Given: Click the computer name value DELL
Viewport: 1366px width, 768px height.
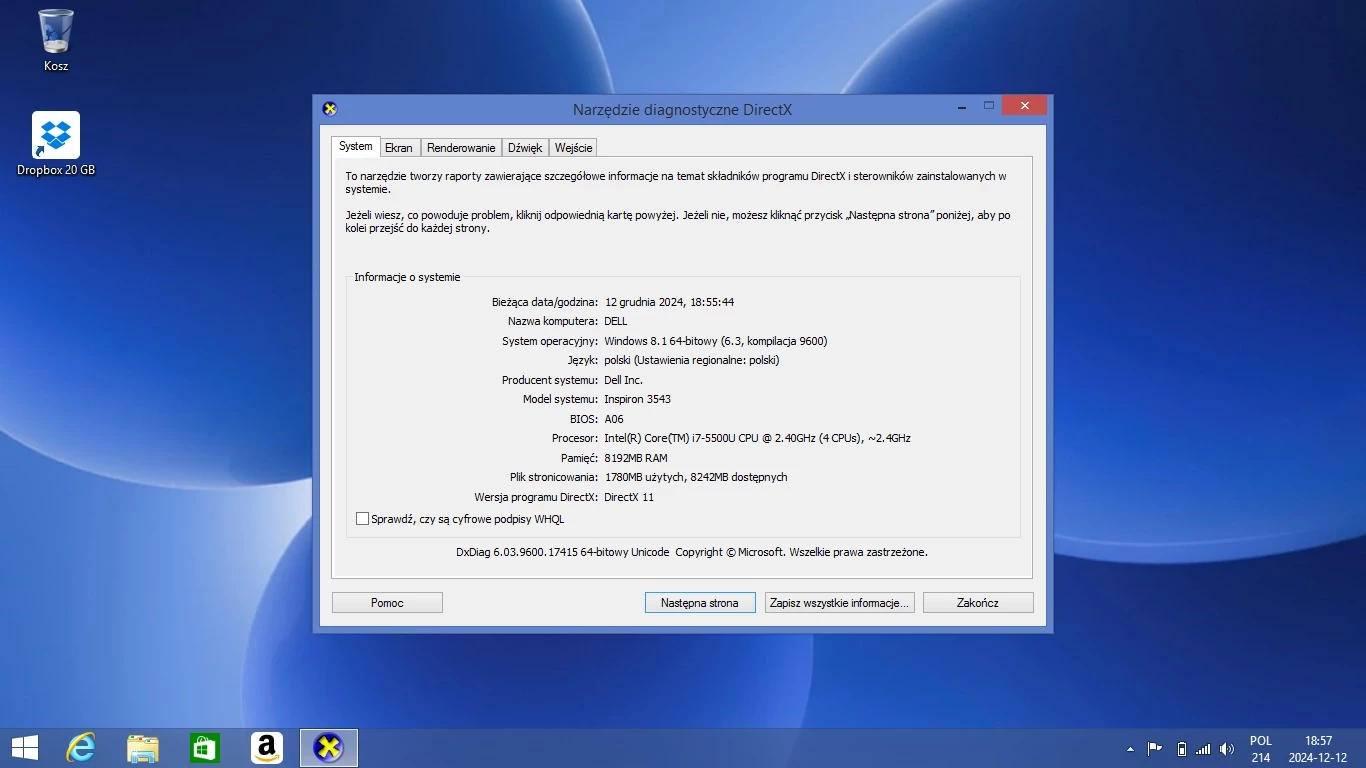Looking at the screenshot, I should (616, 321).
